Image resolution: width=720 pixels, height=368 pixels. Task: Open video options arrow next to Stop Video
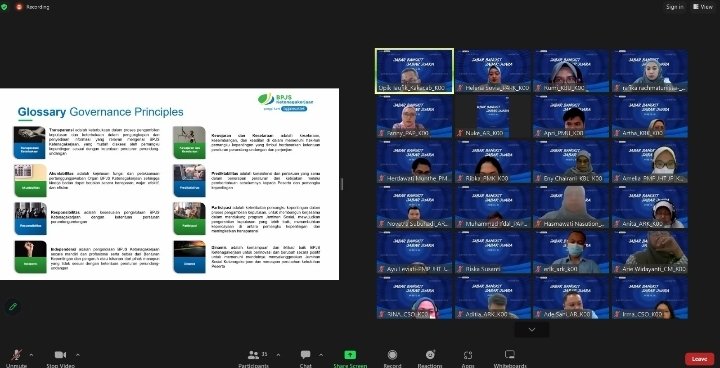[x=78, y=355]
